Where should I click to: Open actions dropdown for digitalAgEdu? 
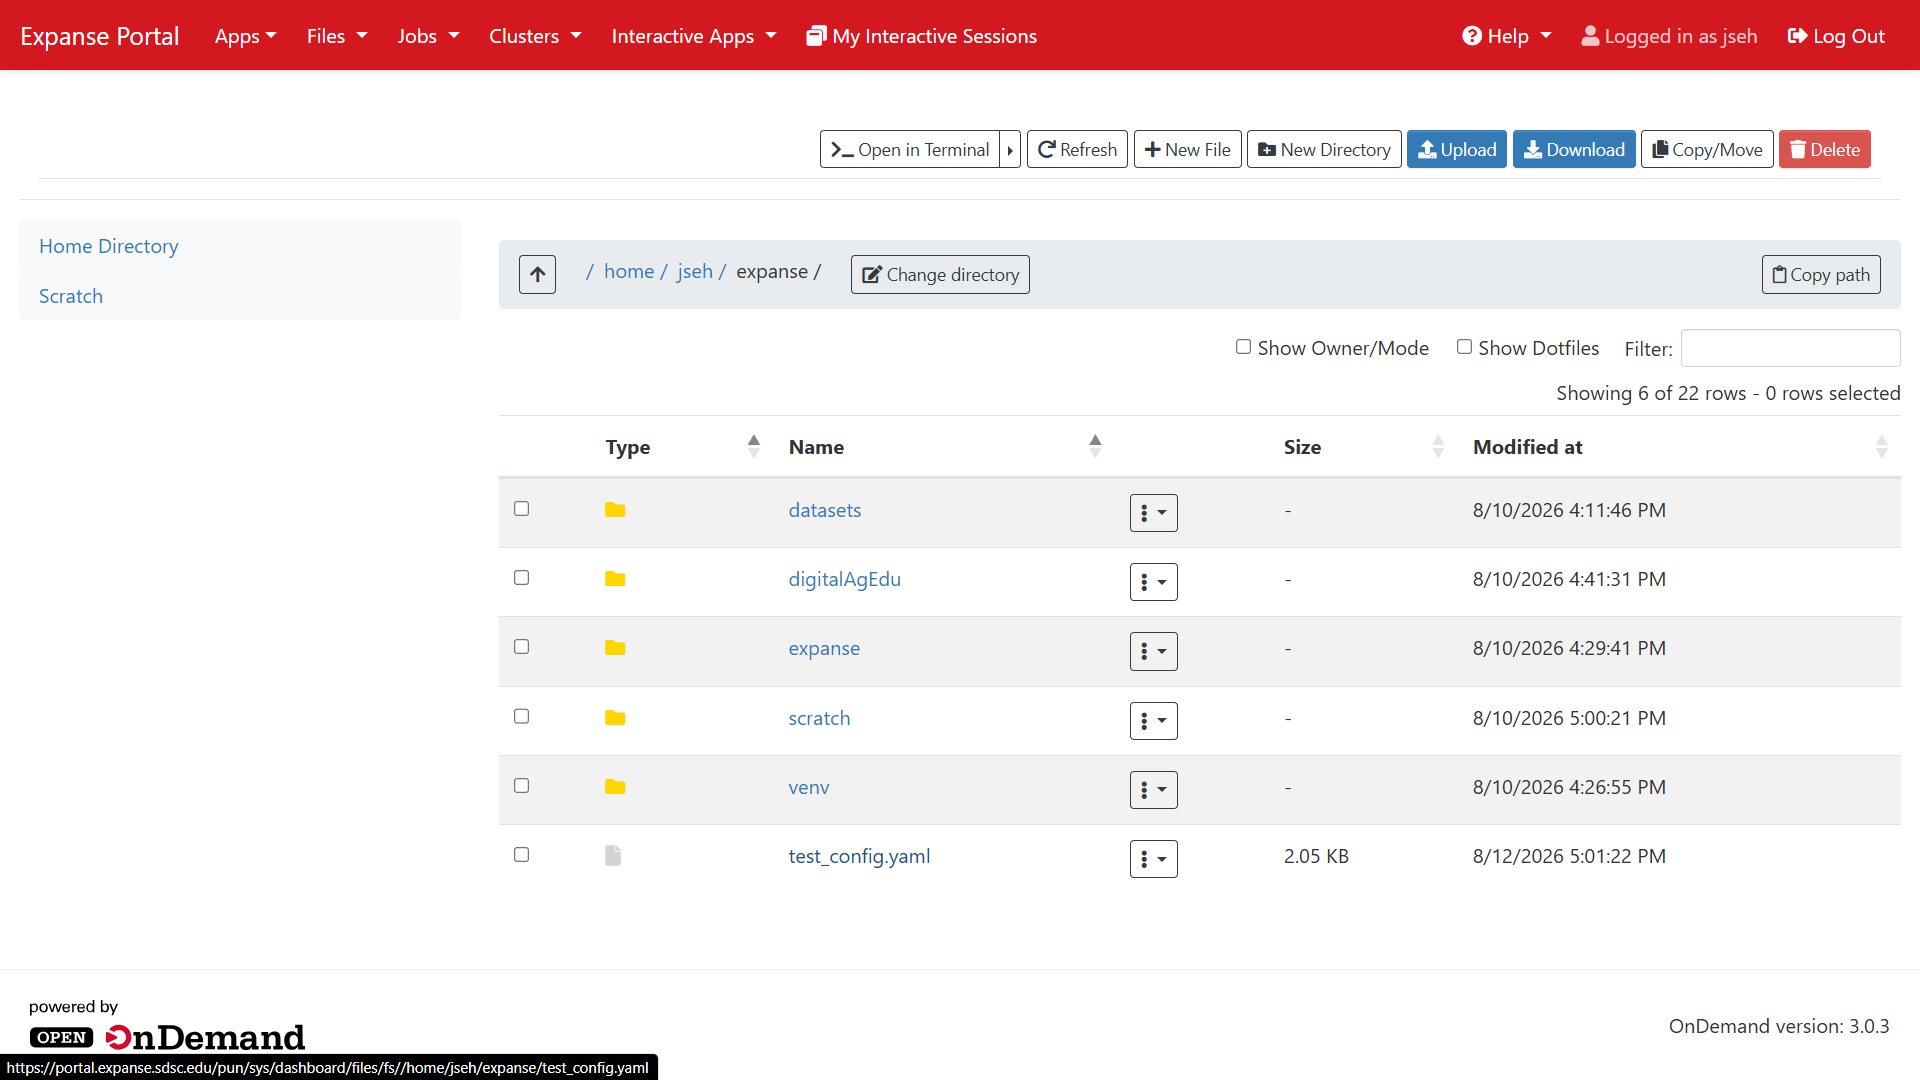(1153, 581)
